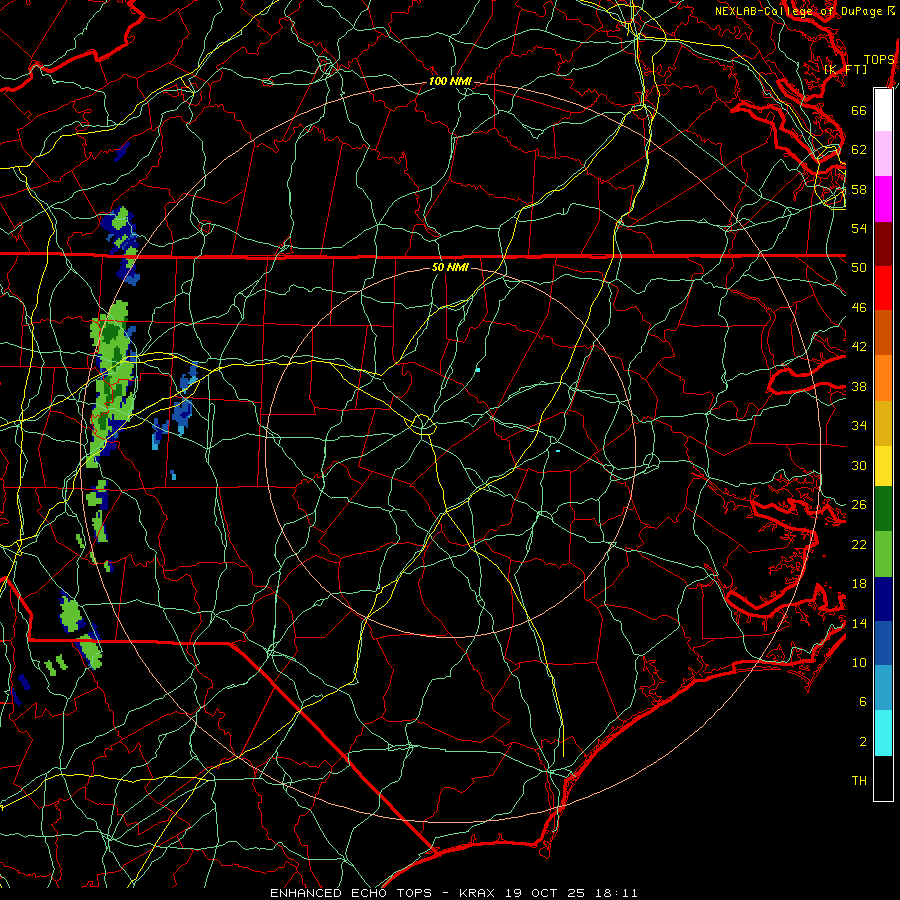900x900 pixels.
Task: Click the "66" legend value
Action: coord(859,110)
